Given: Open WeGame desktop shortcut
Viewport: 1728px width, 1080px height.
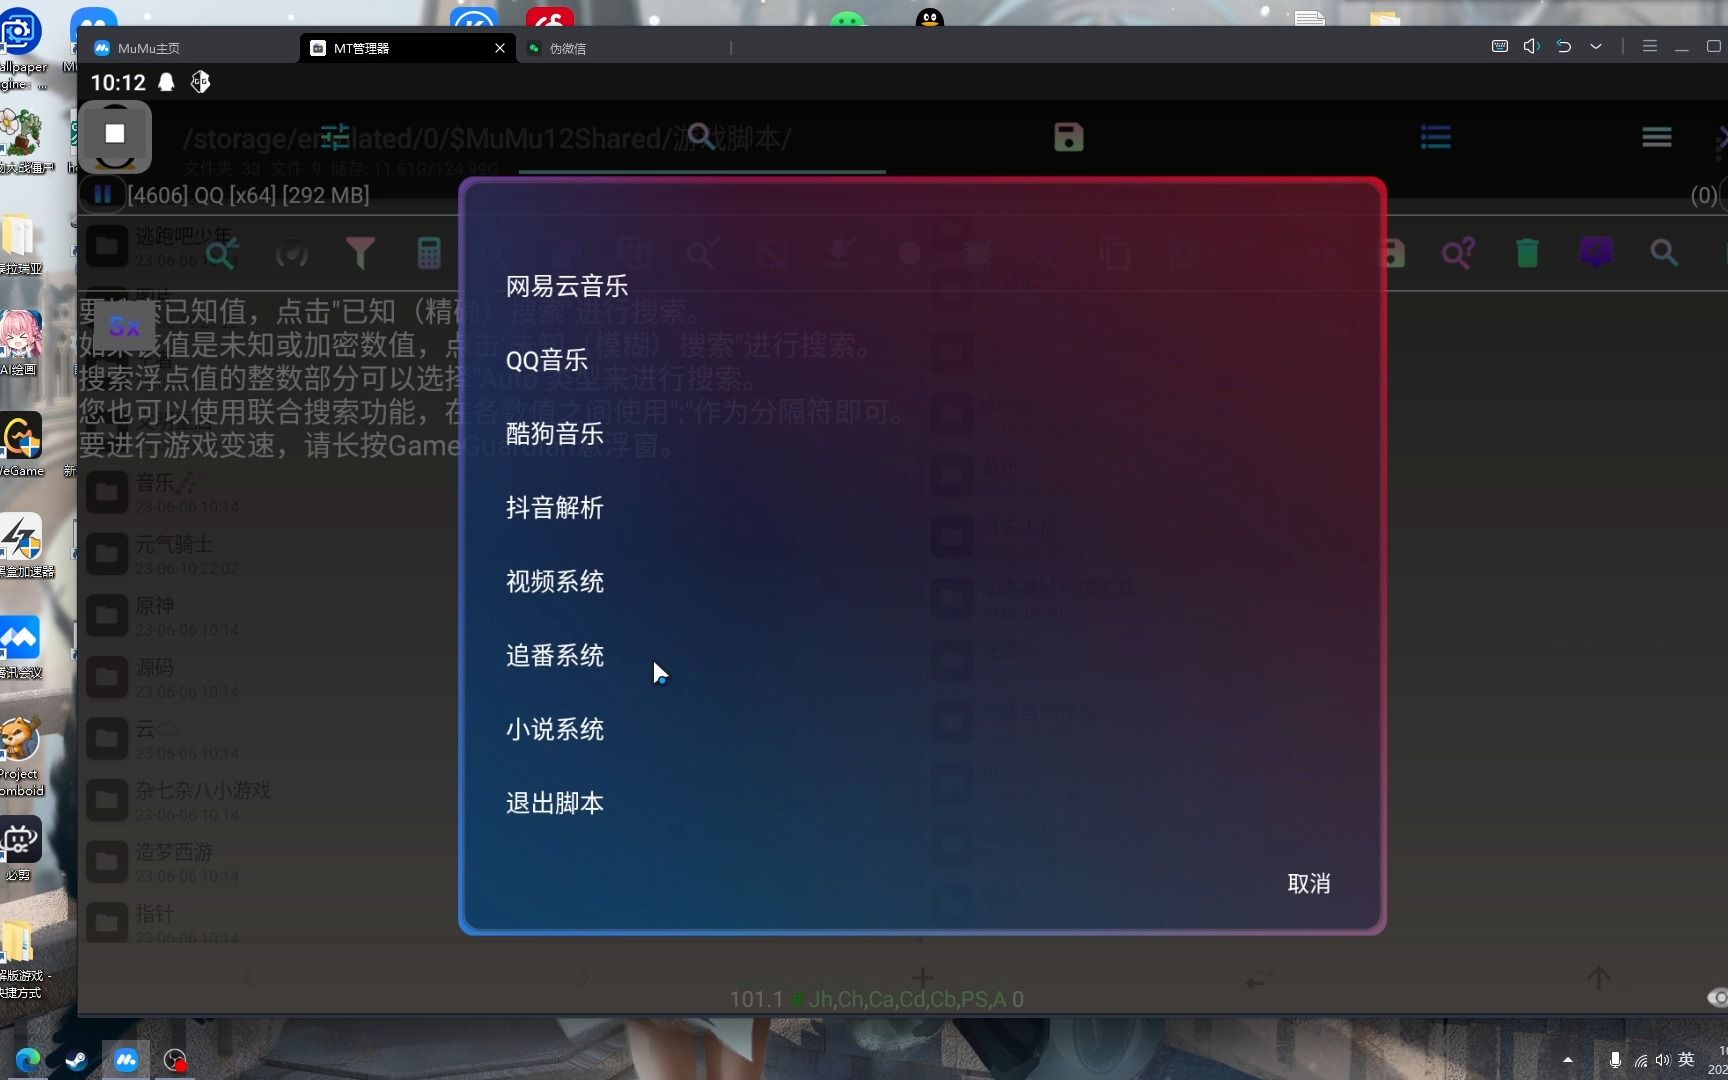Looking at the screenshot, I should pyautogui.click(x=22, y=446).
